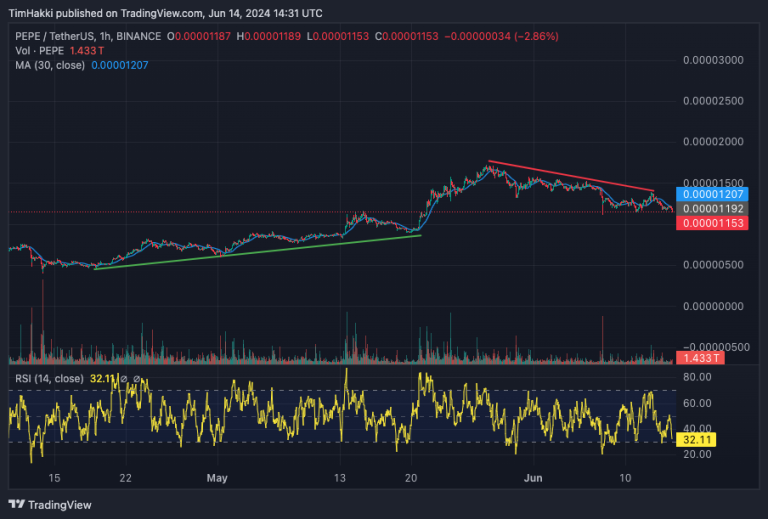Image resolution: width=768 pixels, height=519 pixels.
Task: Click the red 1.433T volume tag
Action: point(700,358)
